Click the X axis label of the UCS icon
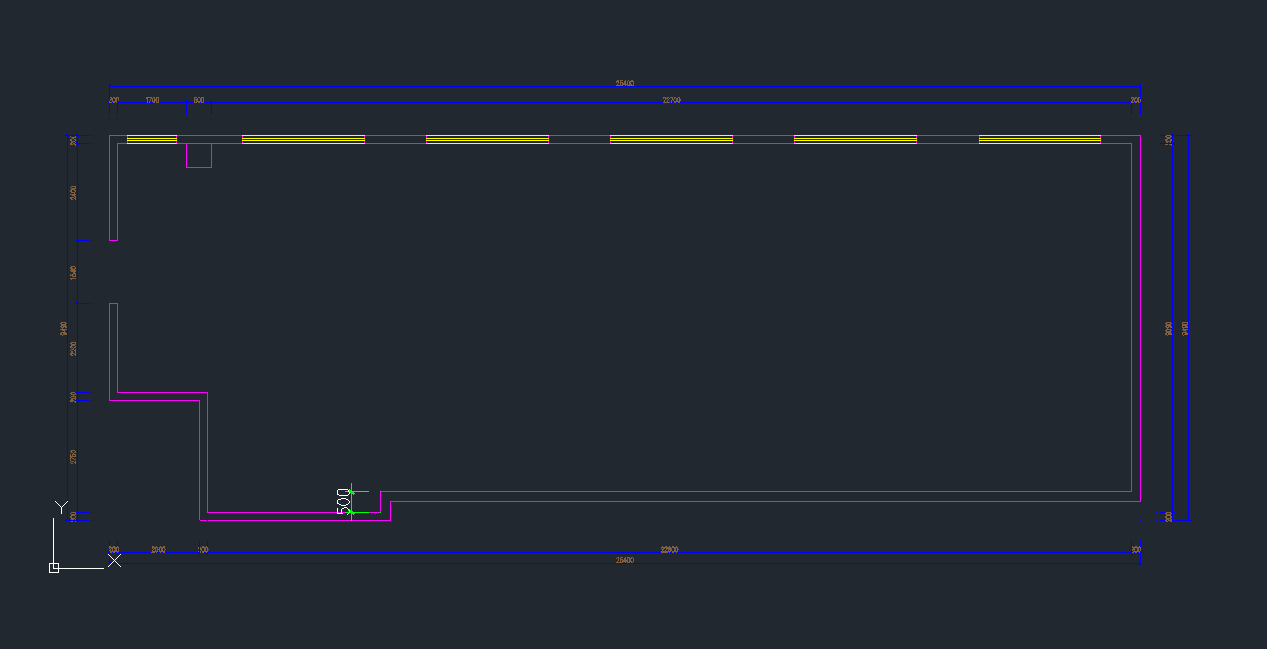1267x649 pixels. click(115, 560)
